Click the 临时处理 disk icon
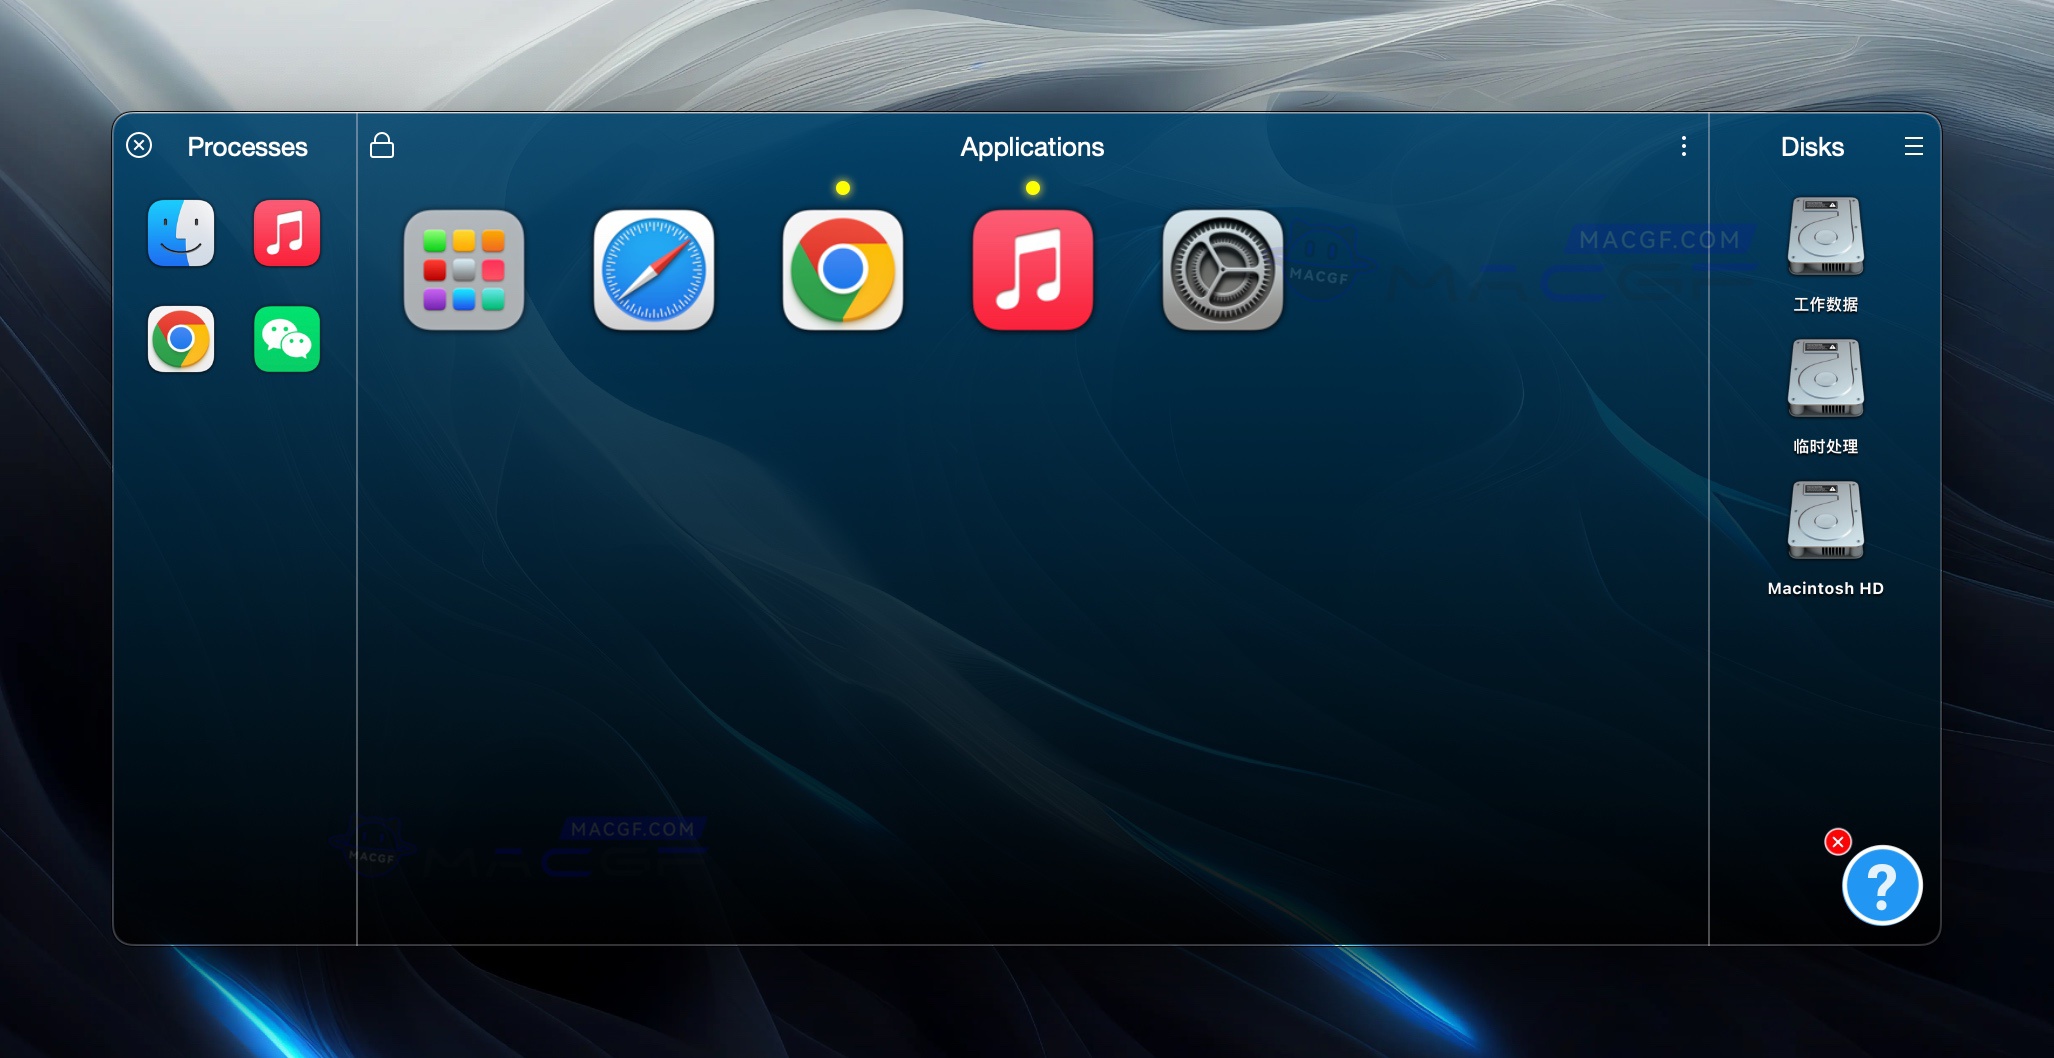This screenshot has width=2054, height=1058. point(1824,379)
